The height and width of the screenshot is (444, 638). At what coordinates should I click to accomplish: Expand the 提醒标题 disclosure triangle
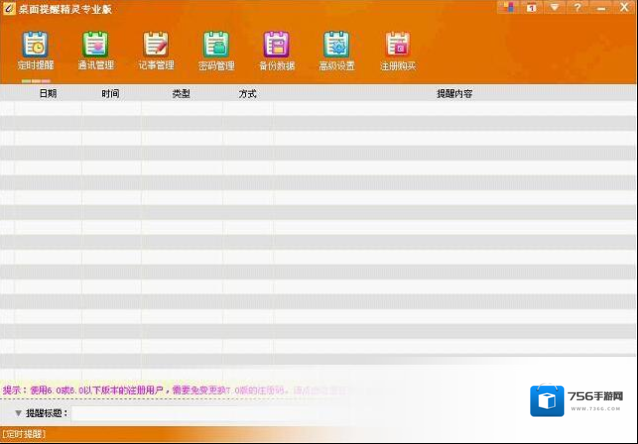[18, 413]
